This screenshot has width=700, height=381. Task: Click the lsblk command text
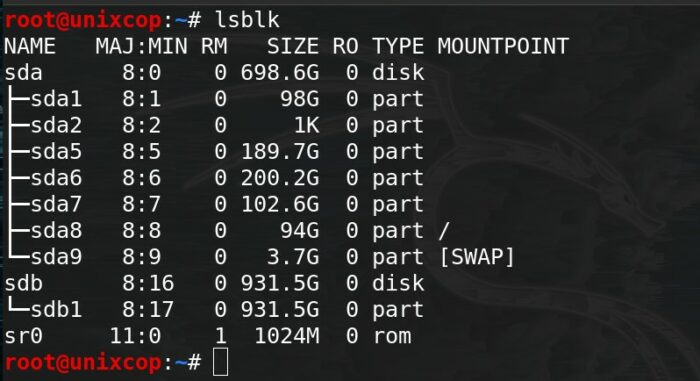click(247, 20)
